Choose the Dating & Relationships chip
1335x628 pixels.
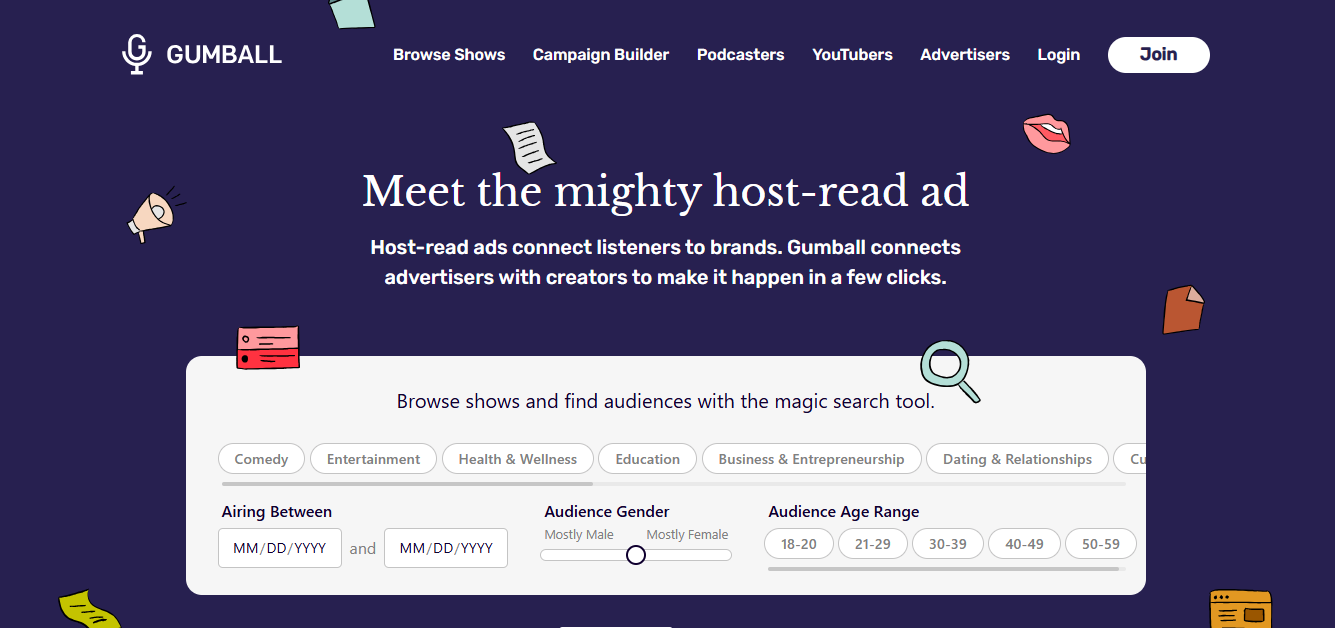(x=1018, y=459)
